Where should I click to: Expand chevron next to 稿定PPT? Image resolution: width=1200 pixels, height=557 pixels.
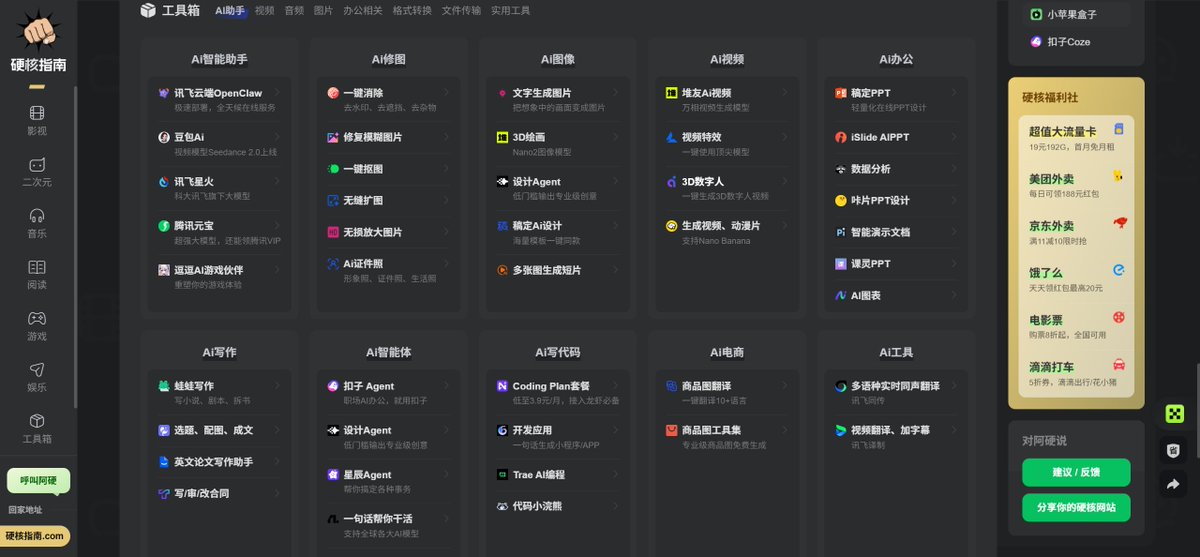point(954,93)
